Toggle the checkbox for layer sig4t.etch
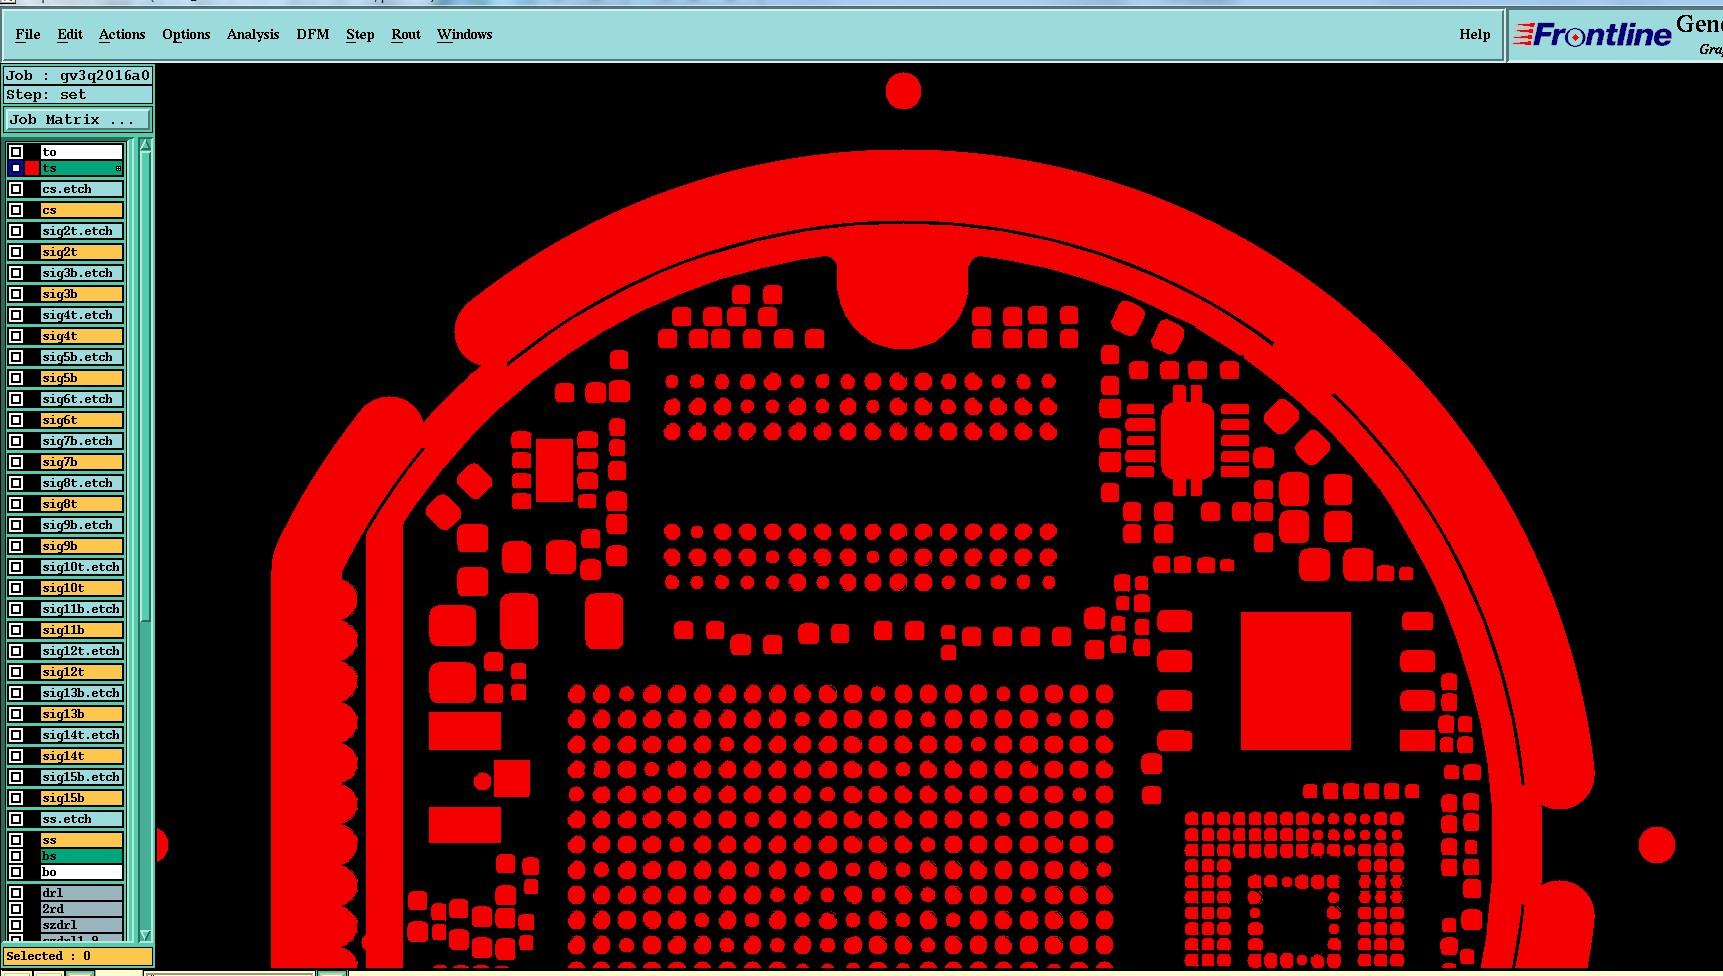This screenshot has height=976, width=1723. 16,315
